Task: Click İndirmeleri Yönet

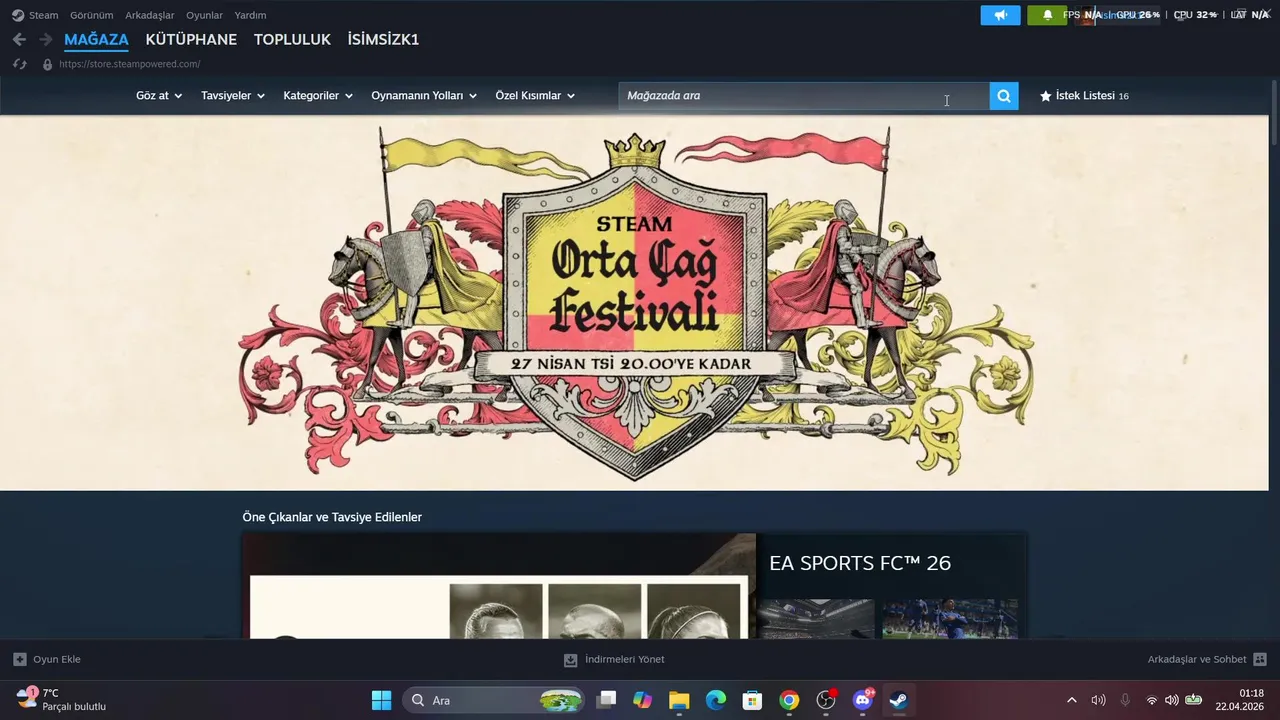Action: tap(614, 660)
